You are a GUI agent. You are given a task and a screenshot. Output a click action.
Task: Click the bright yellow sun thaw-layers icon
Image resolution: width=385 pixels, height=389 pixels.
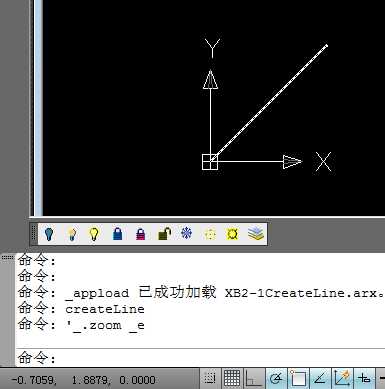pos(232,234)
